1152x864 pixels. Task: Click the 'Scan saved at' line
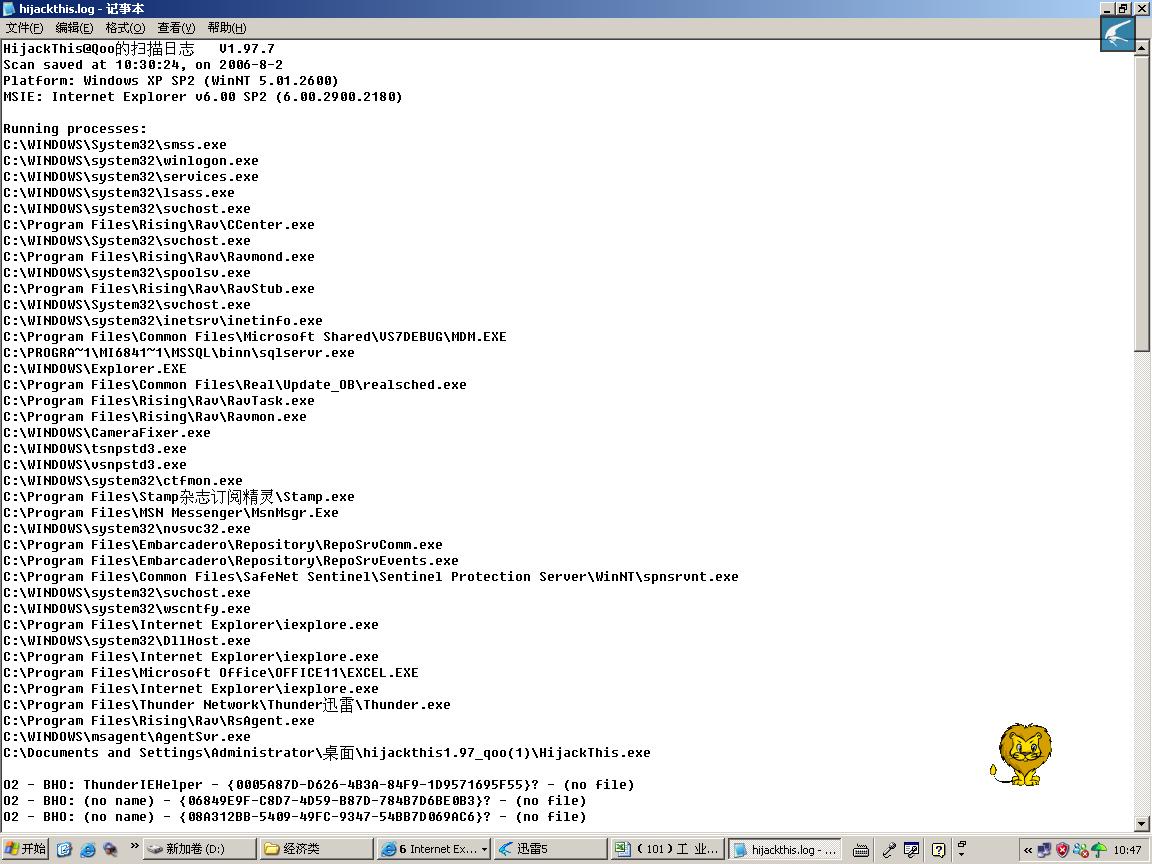pyautogui.click(x=143, y=65)
